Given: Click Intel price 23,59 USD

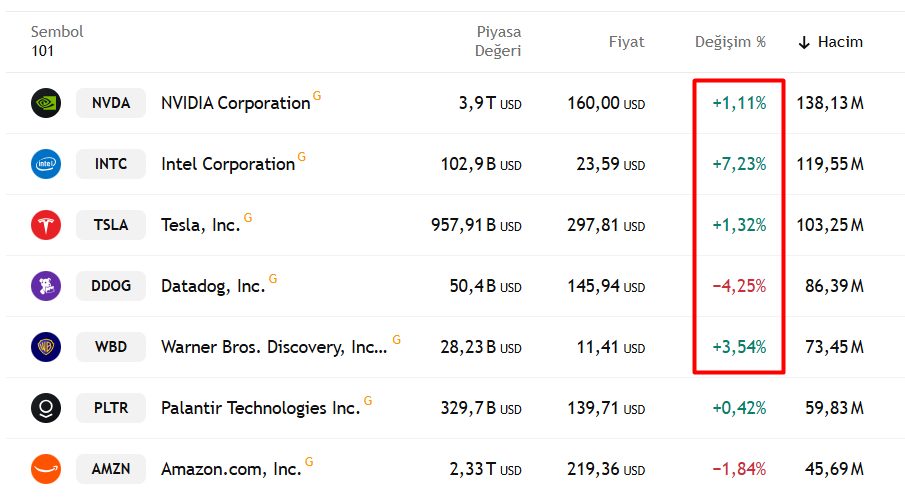Looking at the screenshot, I should tap(611, 165).
